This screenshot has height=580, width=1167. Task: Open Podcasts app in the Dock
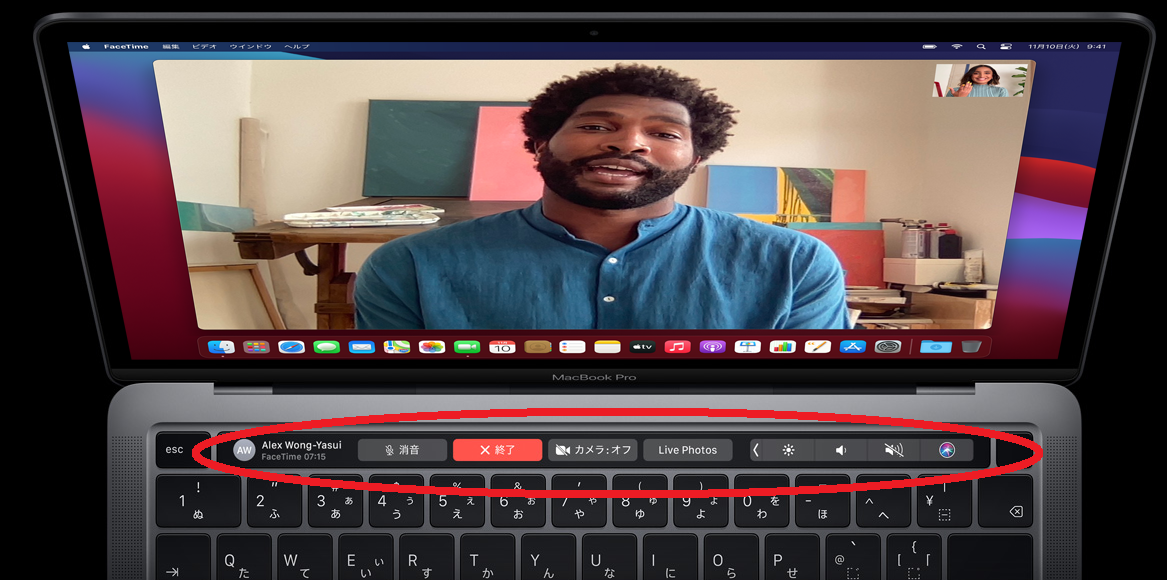[712, 347]
